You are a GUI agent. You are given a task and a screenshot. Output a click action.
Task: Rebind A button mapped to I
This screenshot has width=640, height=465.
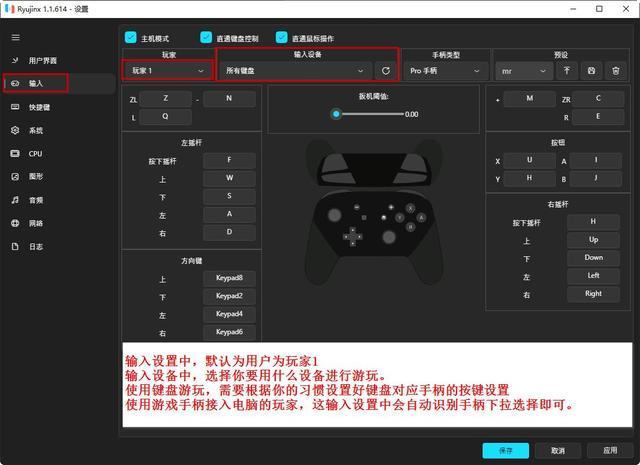(x=596, y=160)
